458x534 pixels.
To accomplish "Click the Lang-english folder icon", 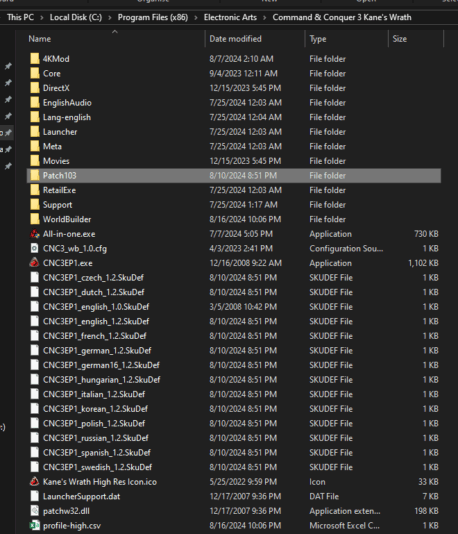I will (35, 117).
